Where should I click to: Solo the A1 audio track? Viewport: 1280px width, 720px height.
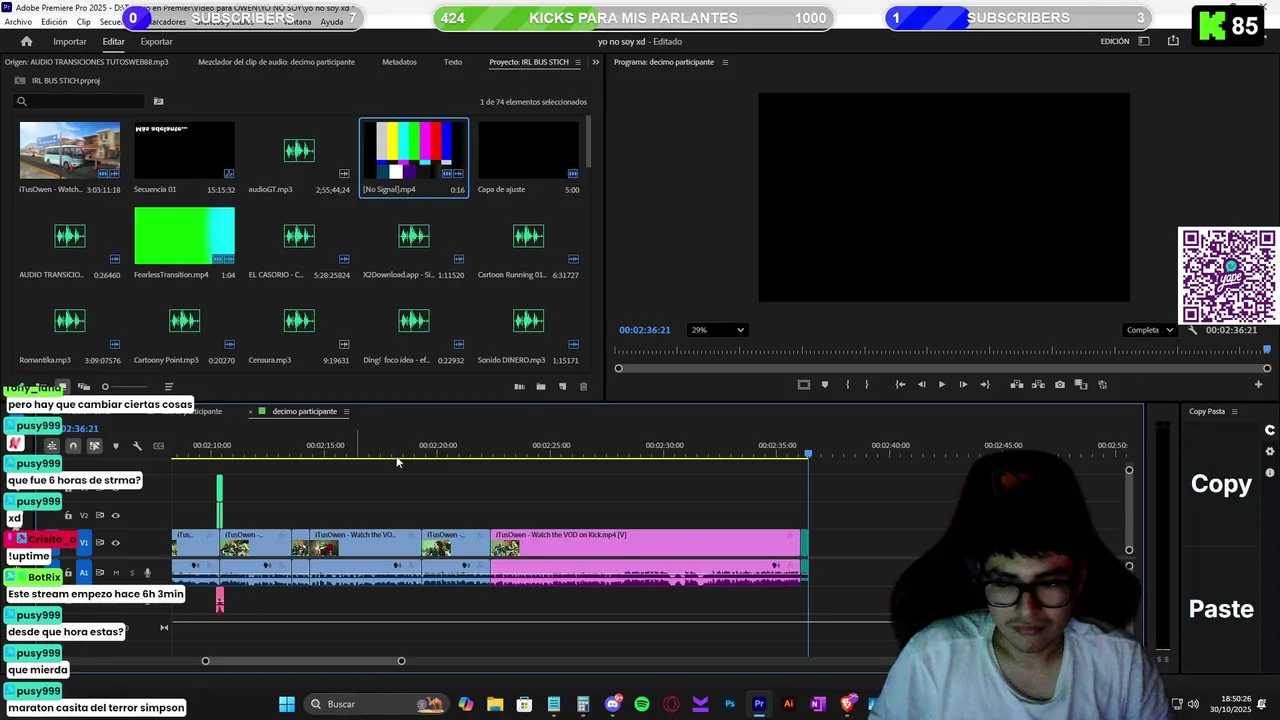pos(131,573)
